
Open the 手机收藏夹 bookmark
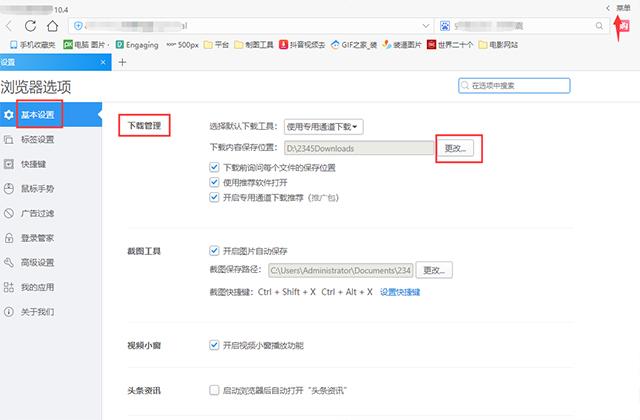point(32,45)
